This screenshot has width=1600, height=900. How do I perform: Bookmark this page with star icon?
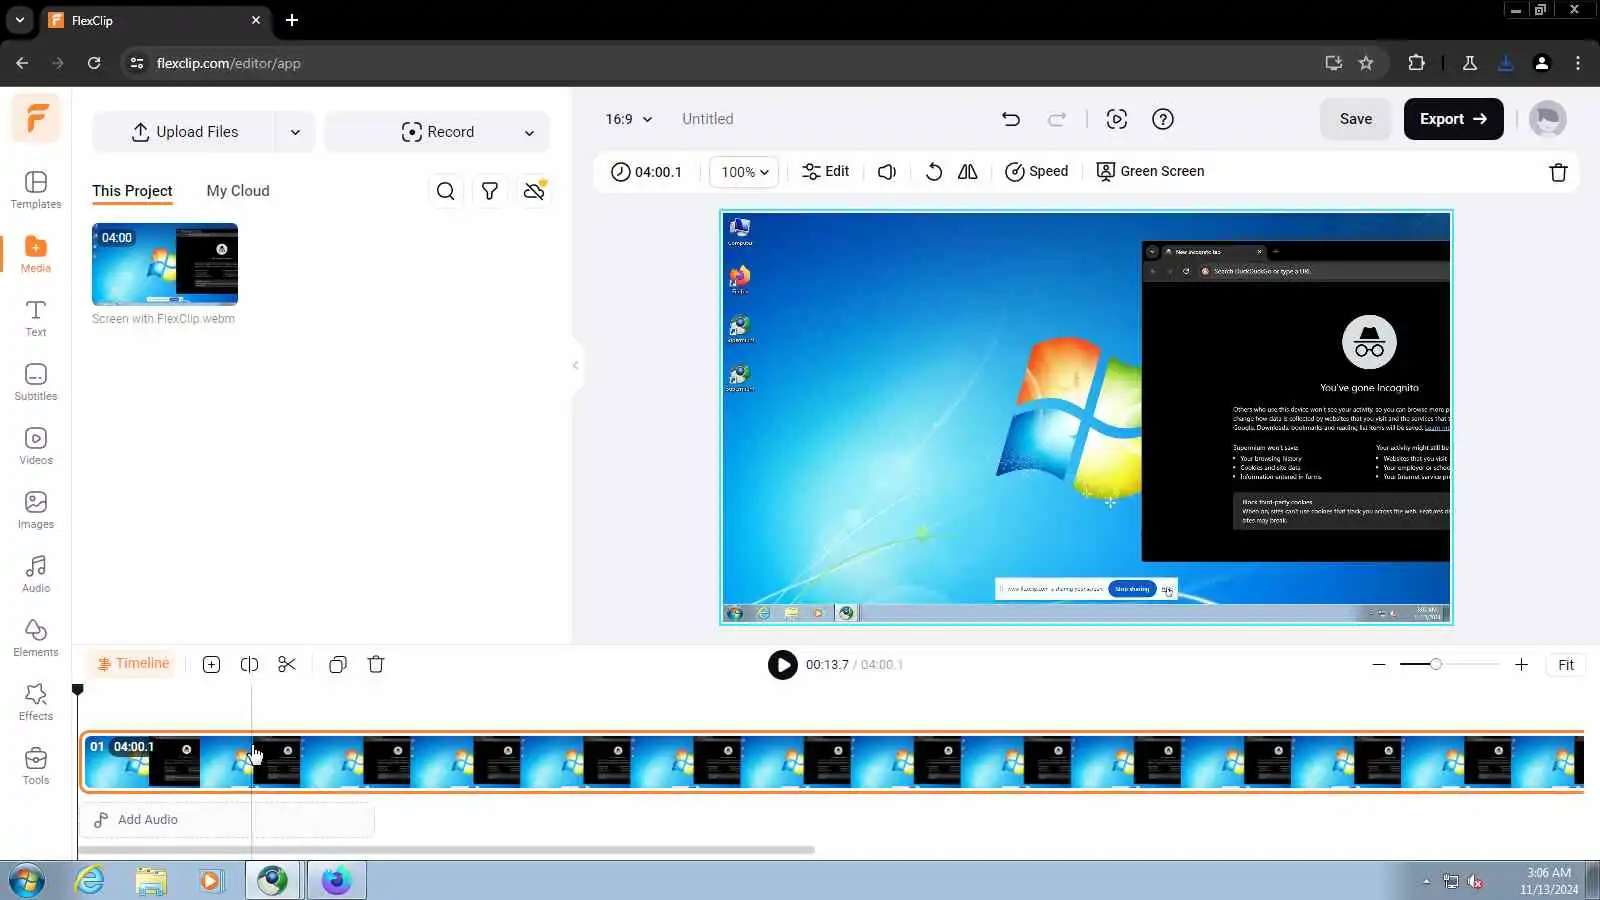point(1366,63)
